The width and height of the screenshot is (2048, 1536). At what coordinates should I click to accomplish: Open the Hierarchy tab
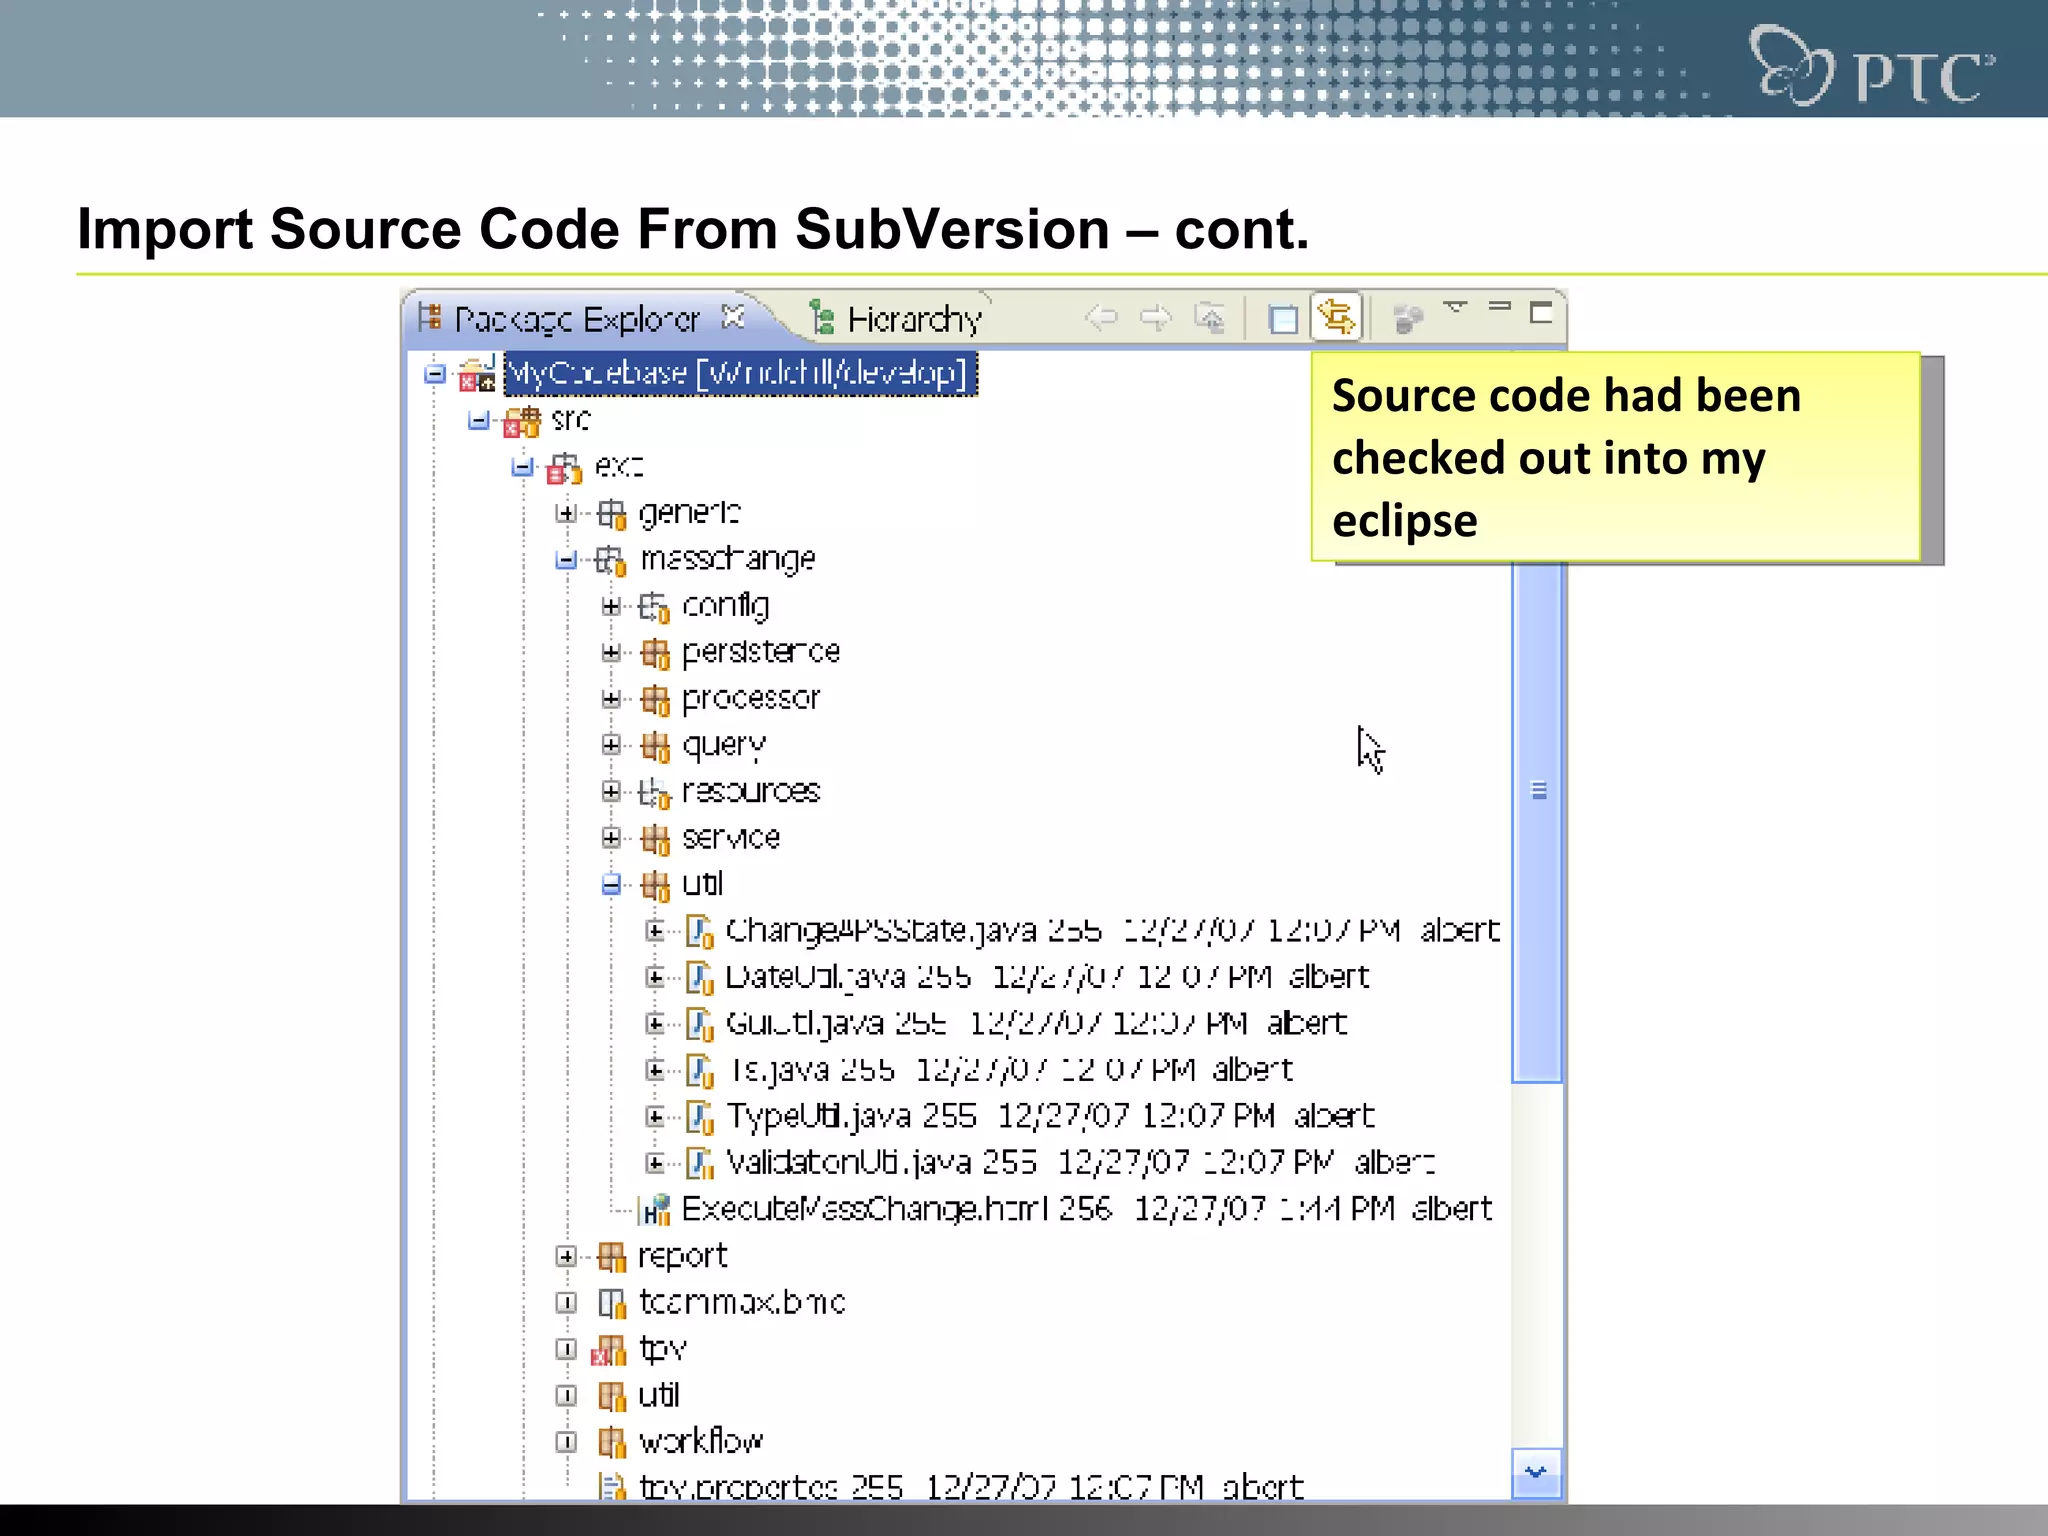click(895, 319)
